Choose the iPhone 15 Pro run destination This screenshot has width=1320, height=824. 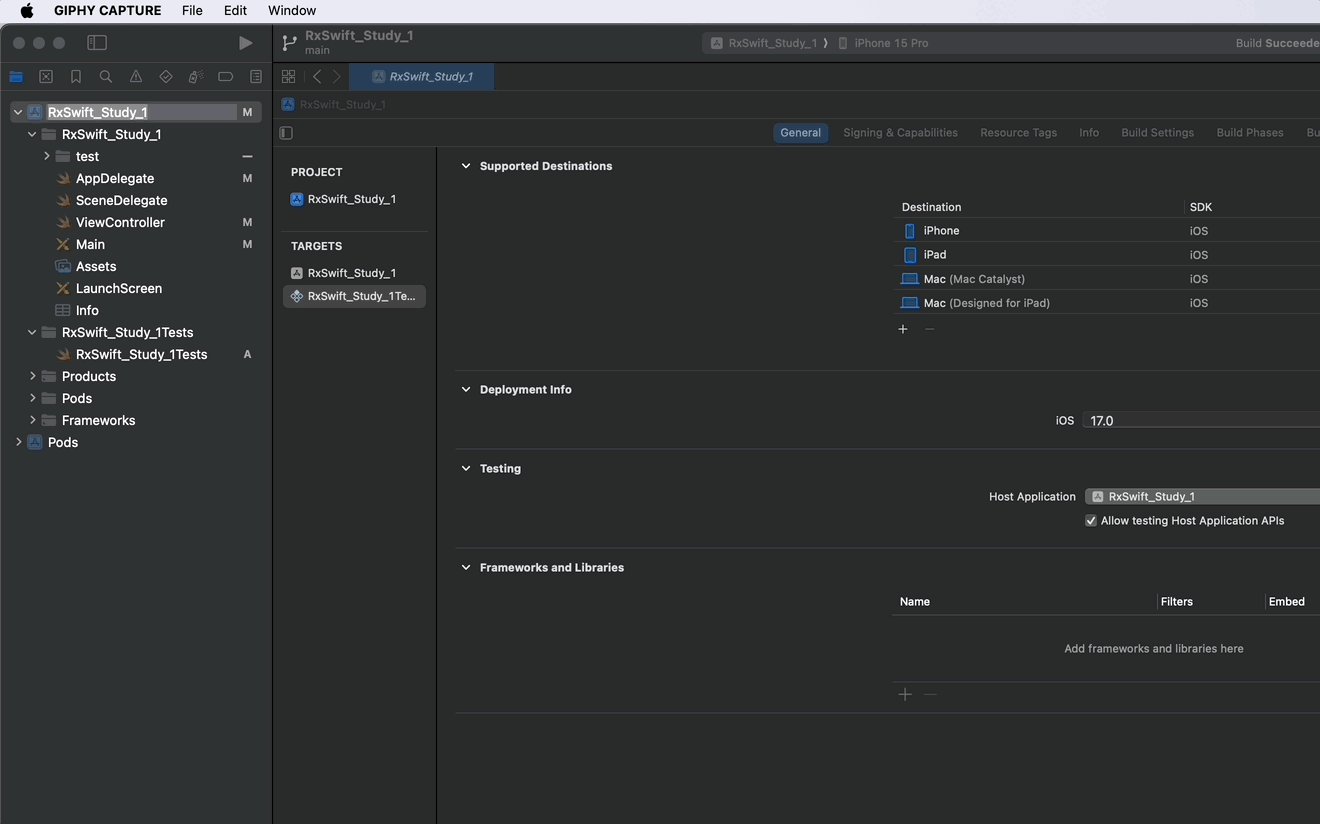883,43
